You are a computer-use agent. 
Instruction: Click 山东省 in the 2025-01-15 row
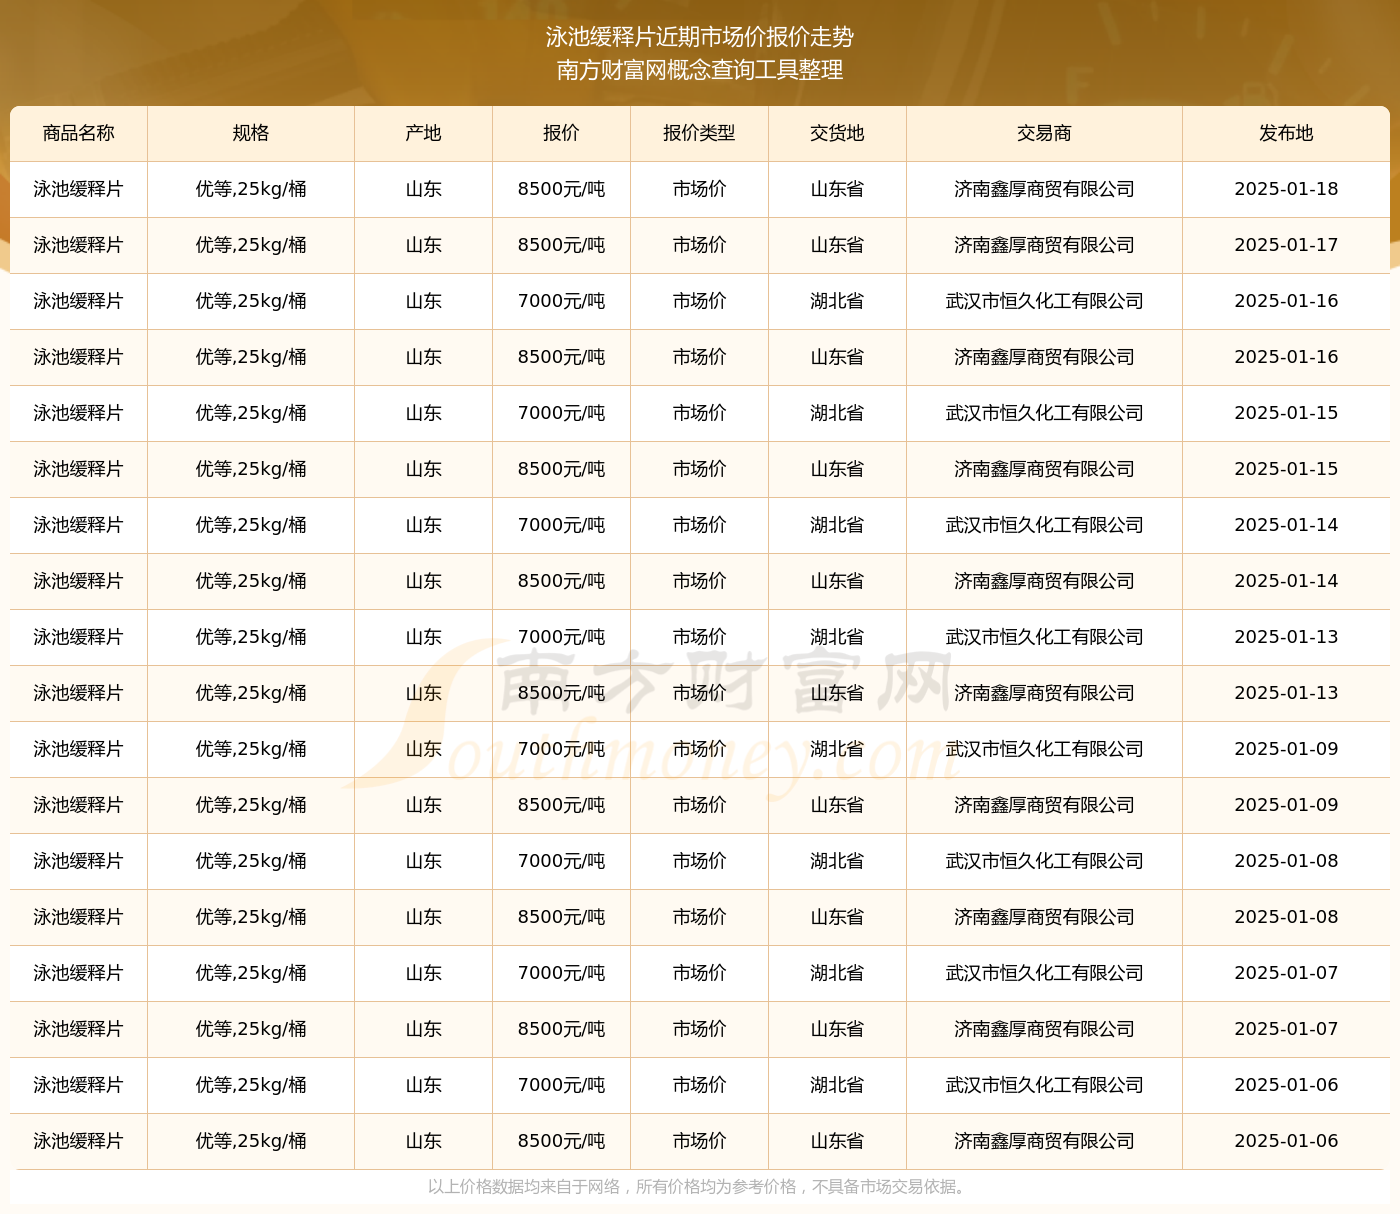(837, 469)
